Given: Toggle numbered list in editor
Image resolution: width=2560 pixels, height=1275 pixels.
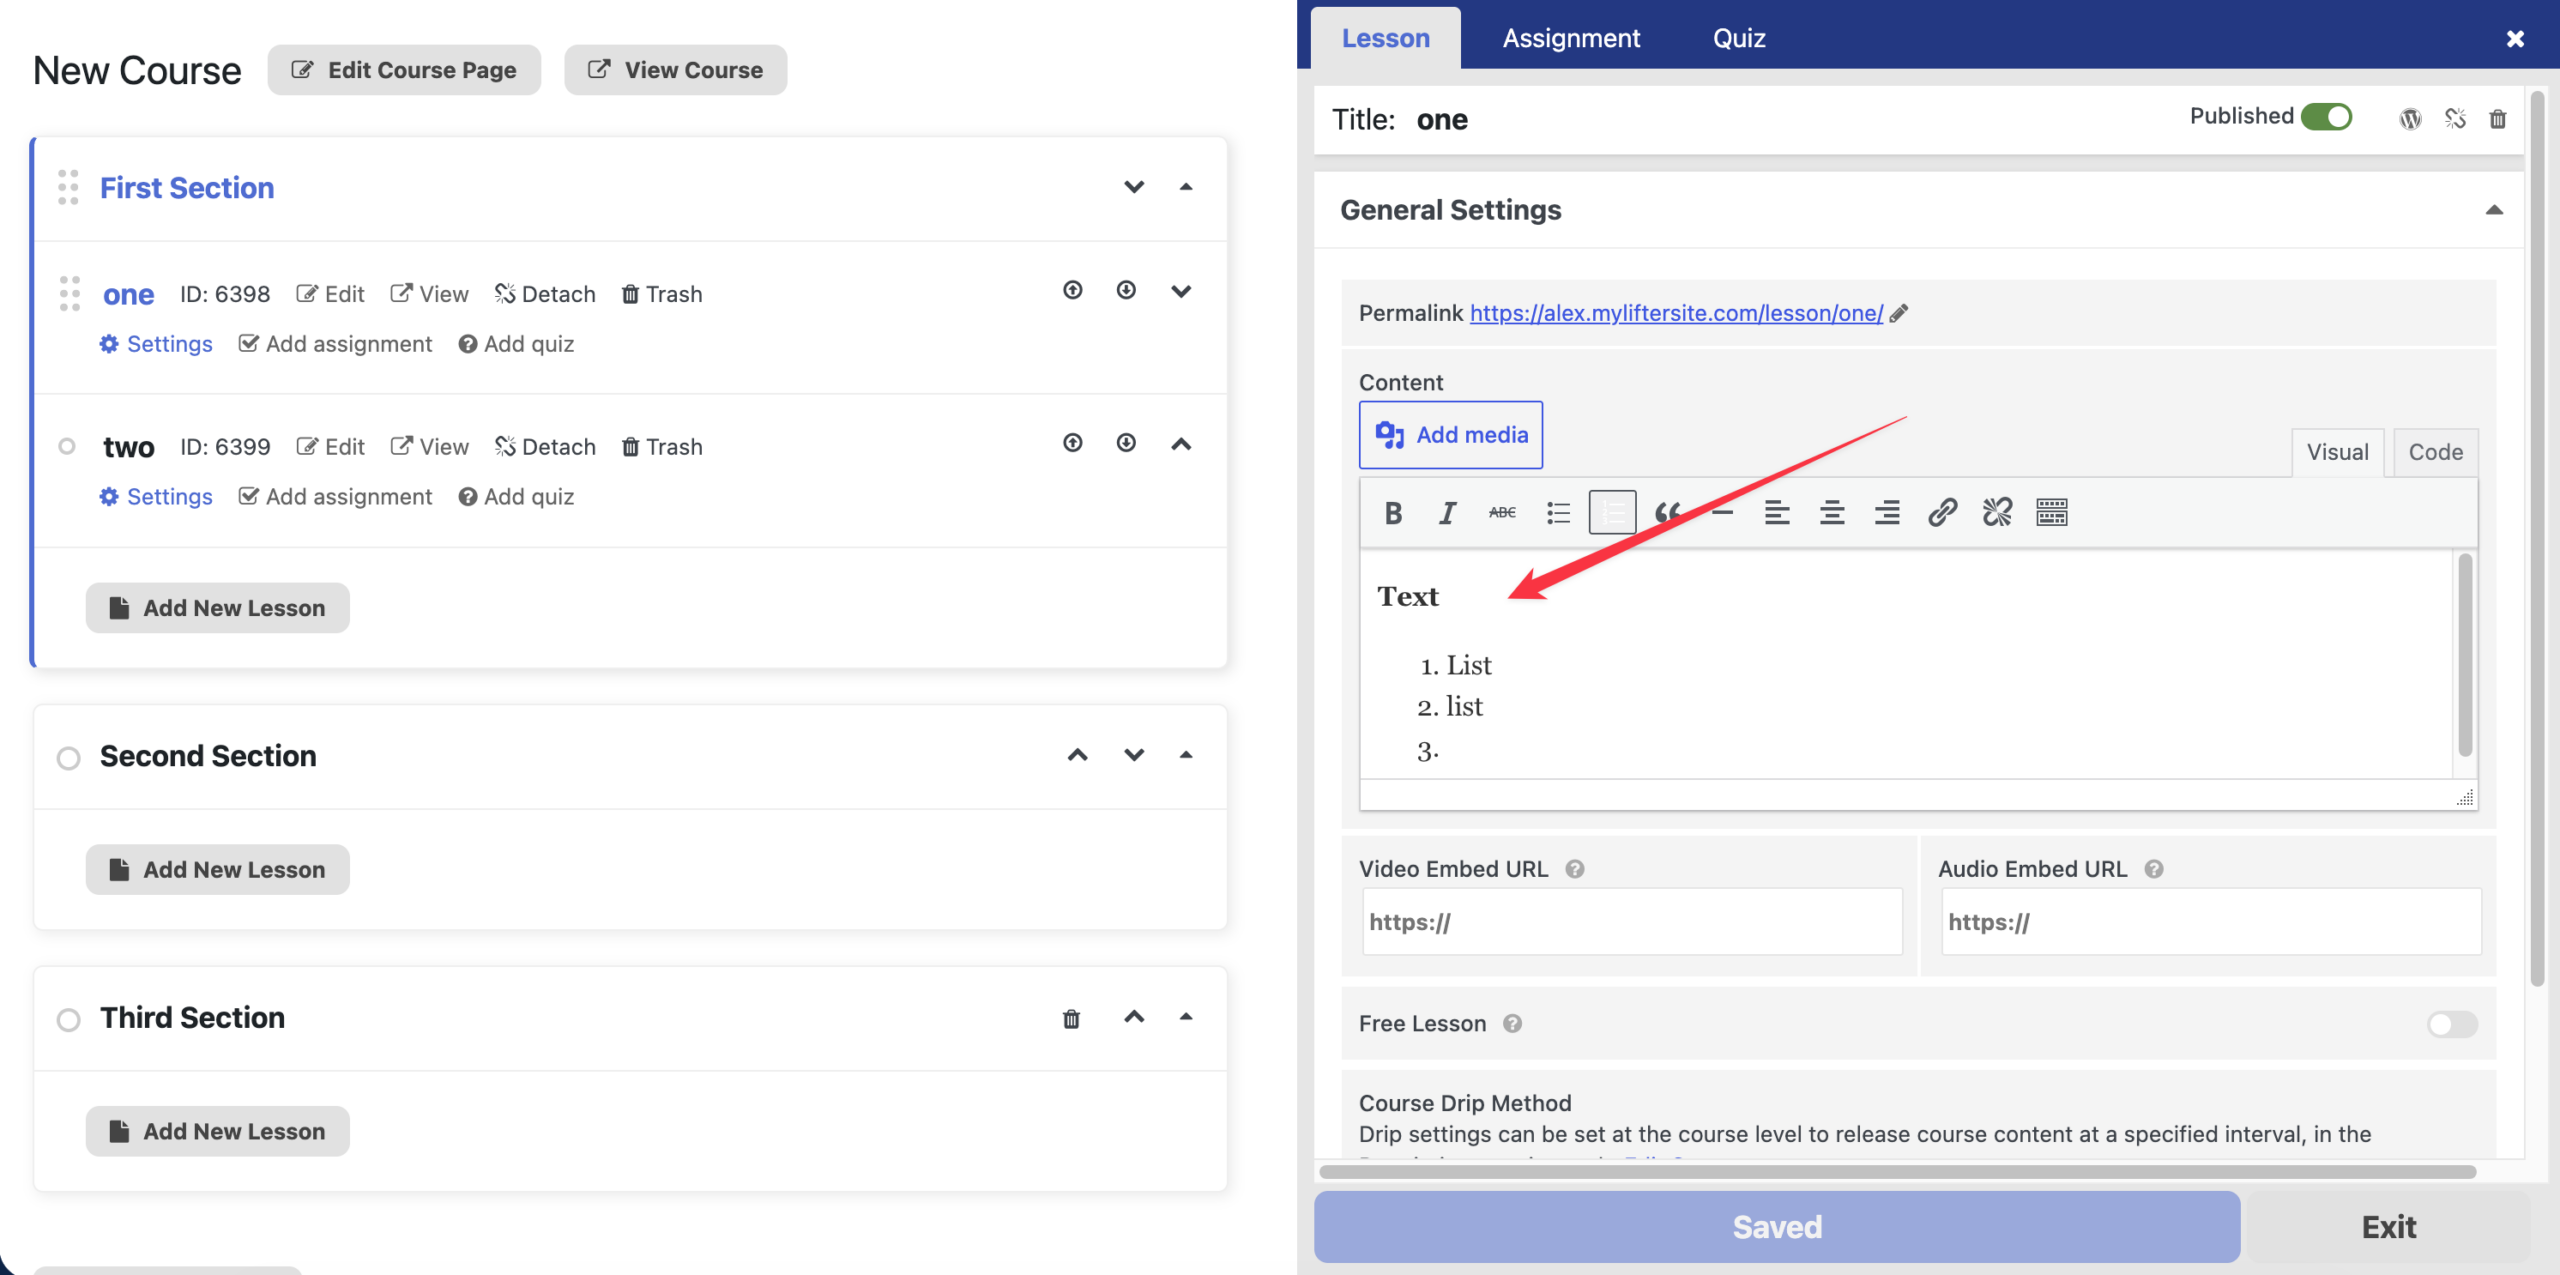Looking at the screenshot, I should (1612, 513).
